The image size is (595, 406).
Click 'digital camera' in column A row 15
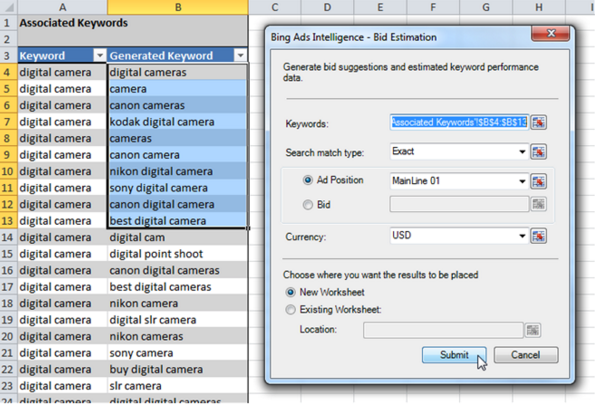pos(62,254)
